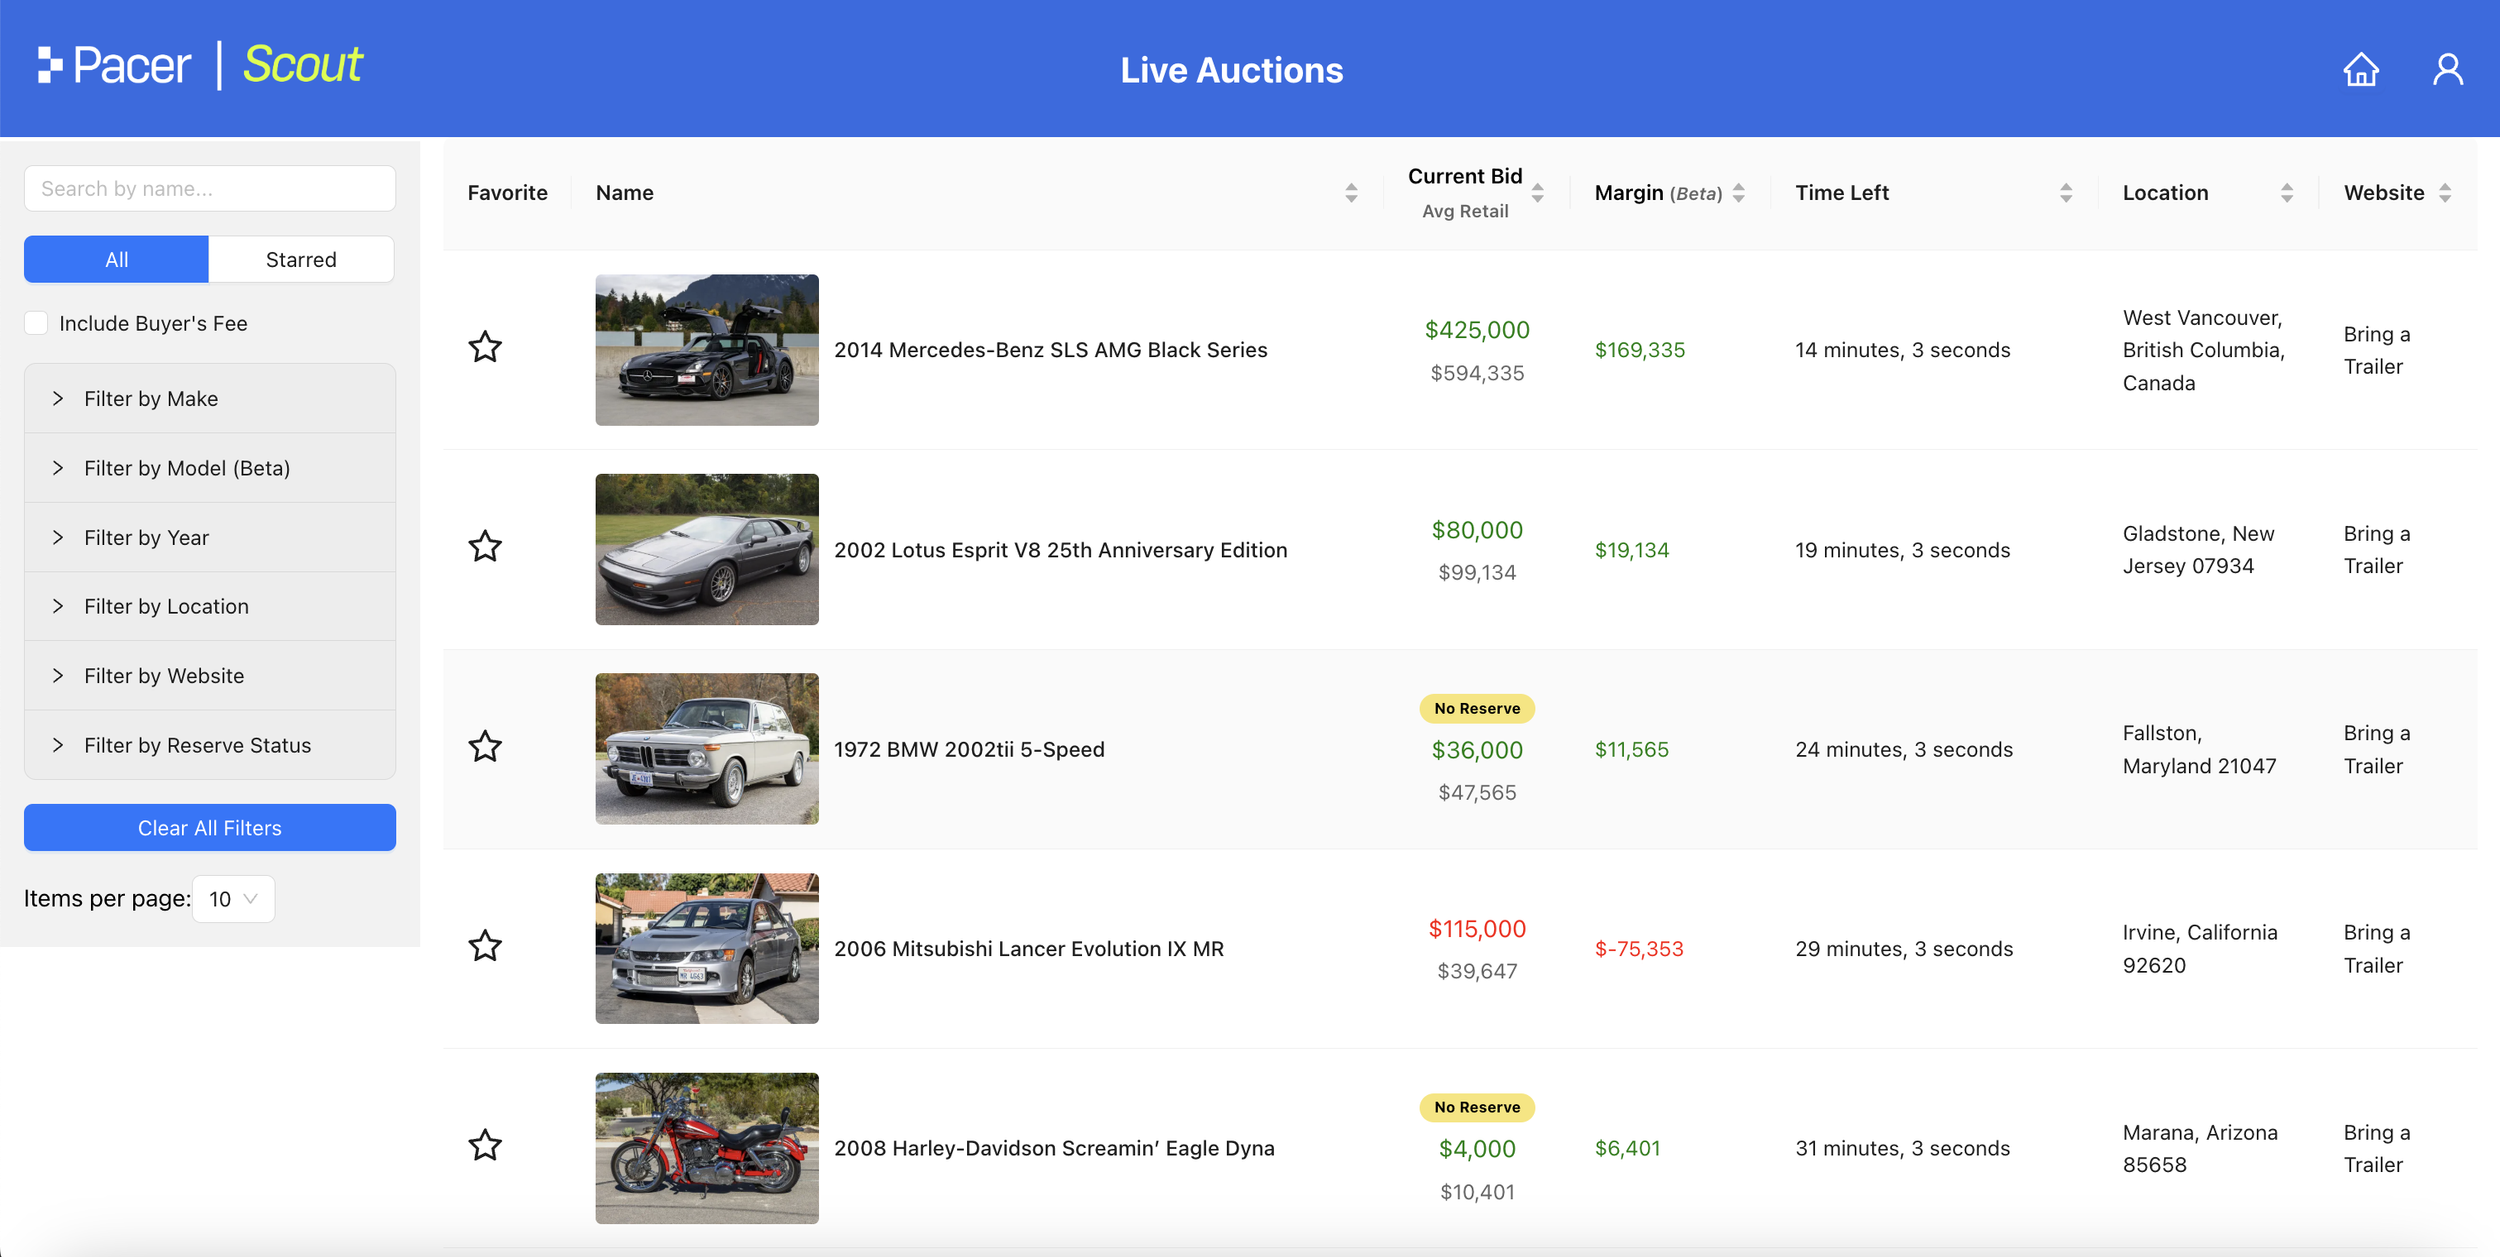The height and width of the screenshot is (1257, 2500).
Task: Favorite the Mitsubishi Lancer Evolution listing
Action: click(x=485, y=946)
